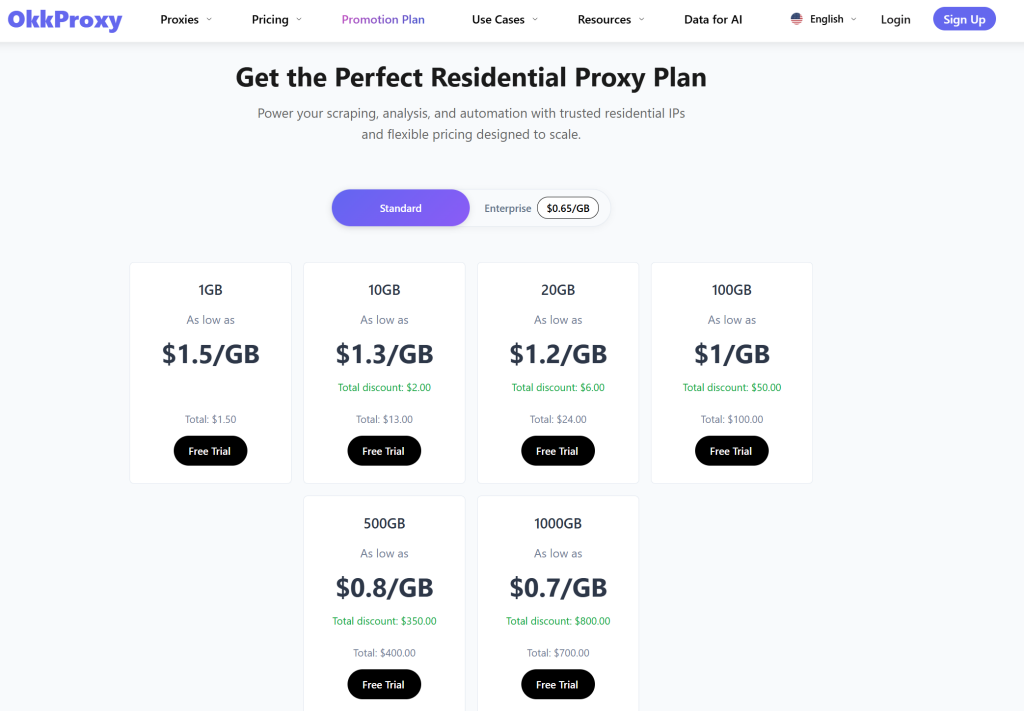Open the Promotion Plan page
1024x711 pixels.
coord(383,19)
